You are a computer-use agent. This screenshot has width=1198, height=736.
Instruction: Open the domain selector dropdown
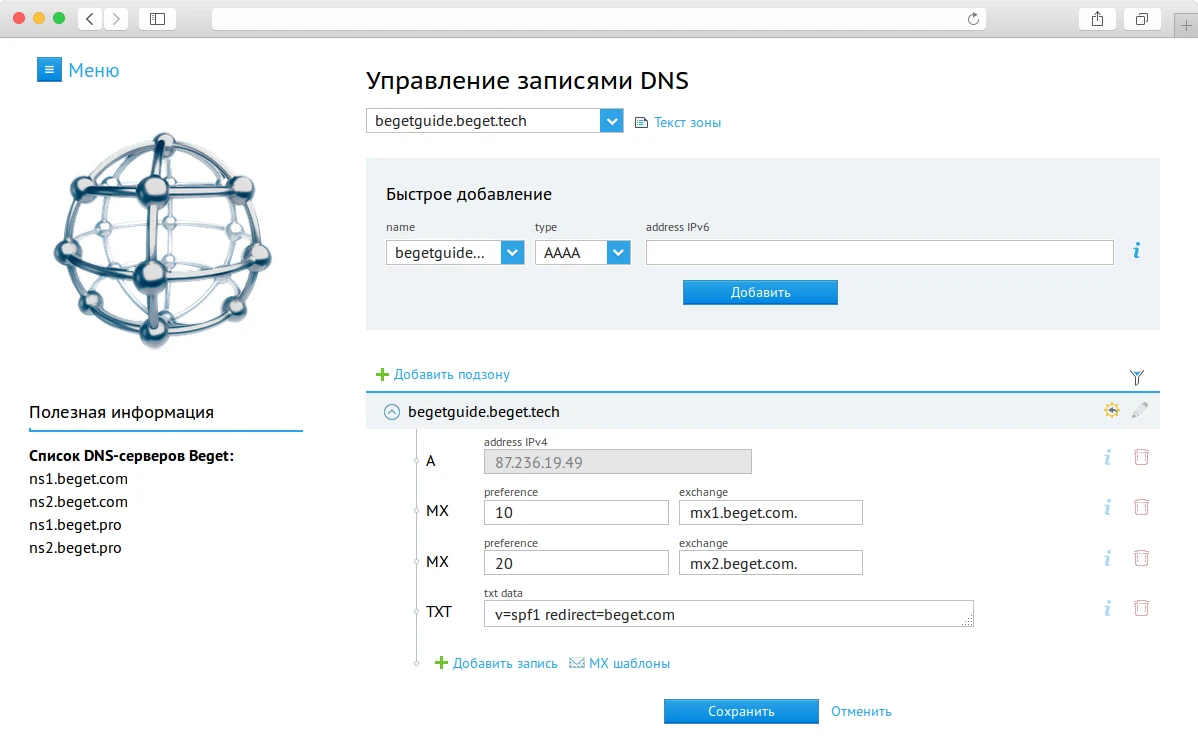[611, 120]
